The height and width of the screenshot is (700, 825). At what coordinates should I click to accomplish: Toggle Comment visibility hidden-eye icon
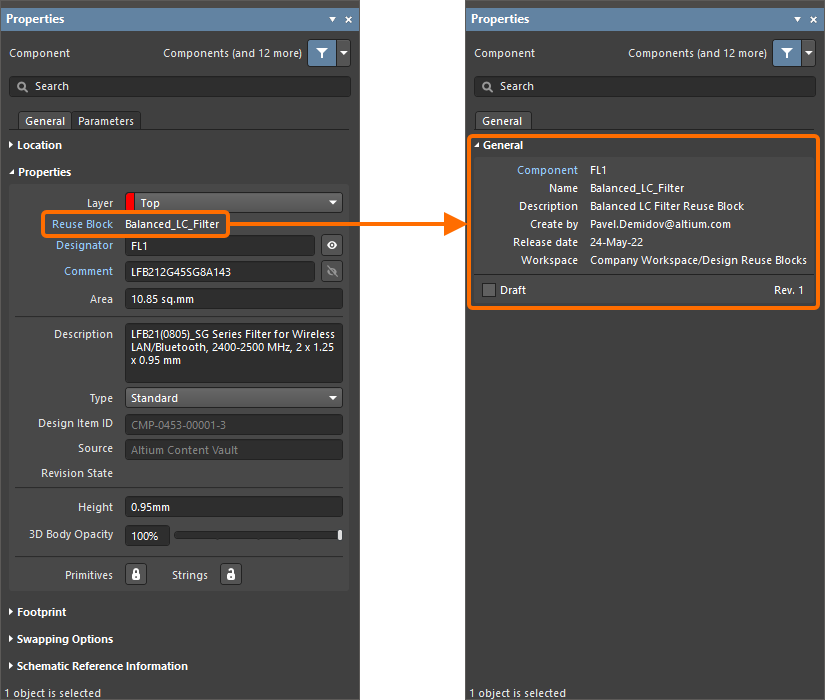coord(332,271)
